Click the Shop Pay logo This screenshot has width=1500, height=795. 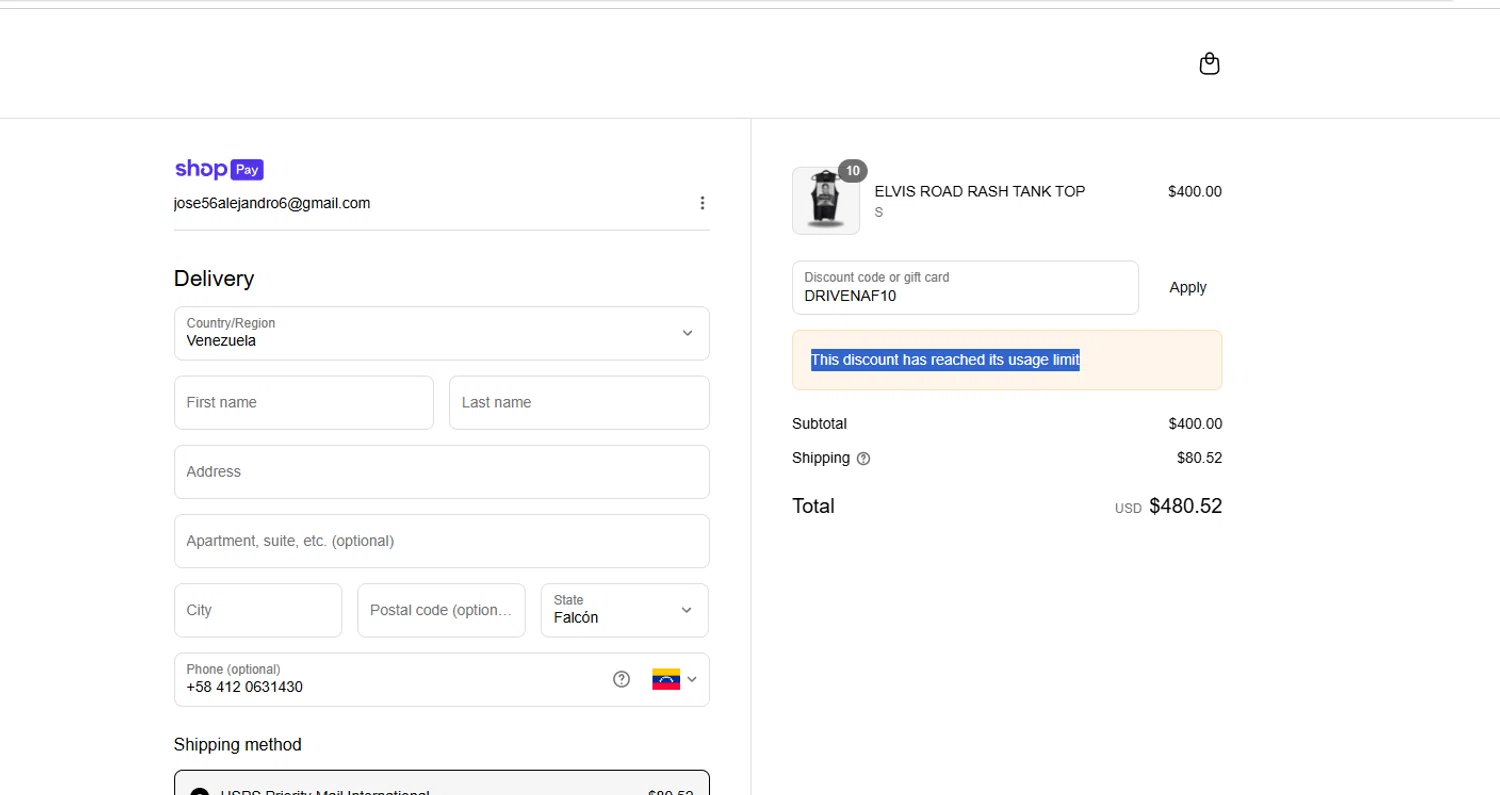219,169
